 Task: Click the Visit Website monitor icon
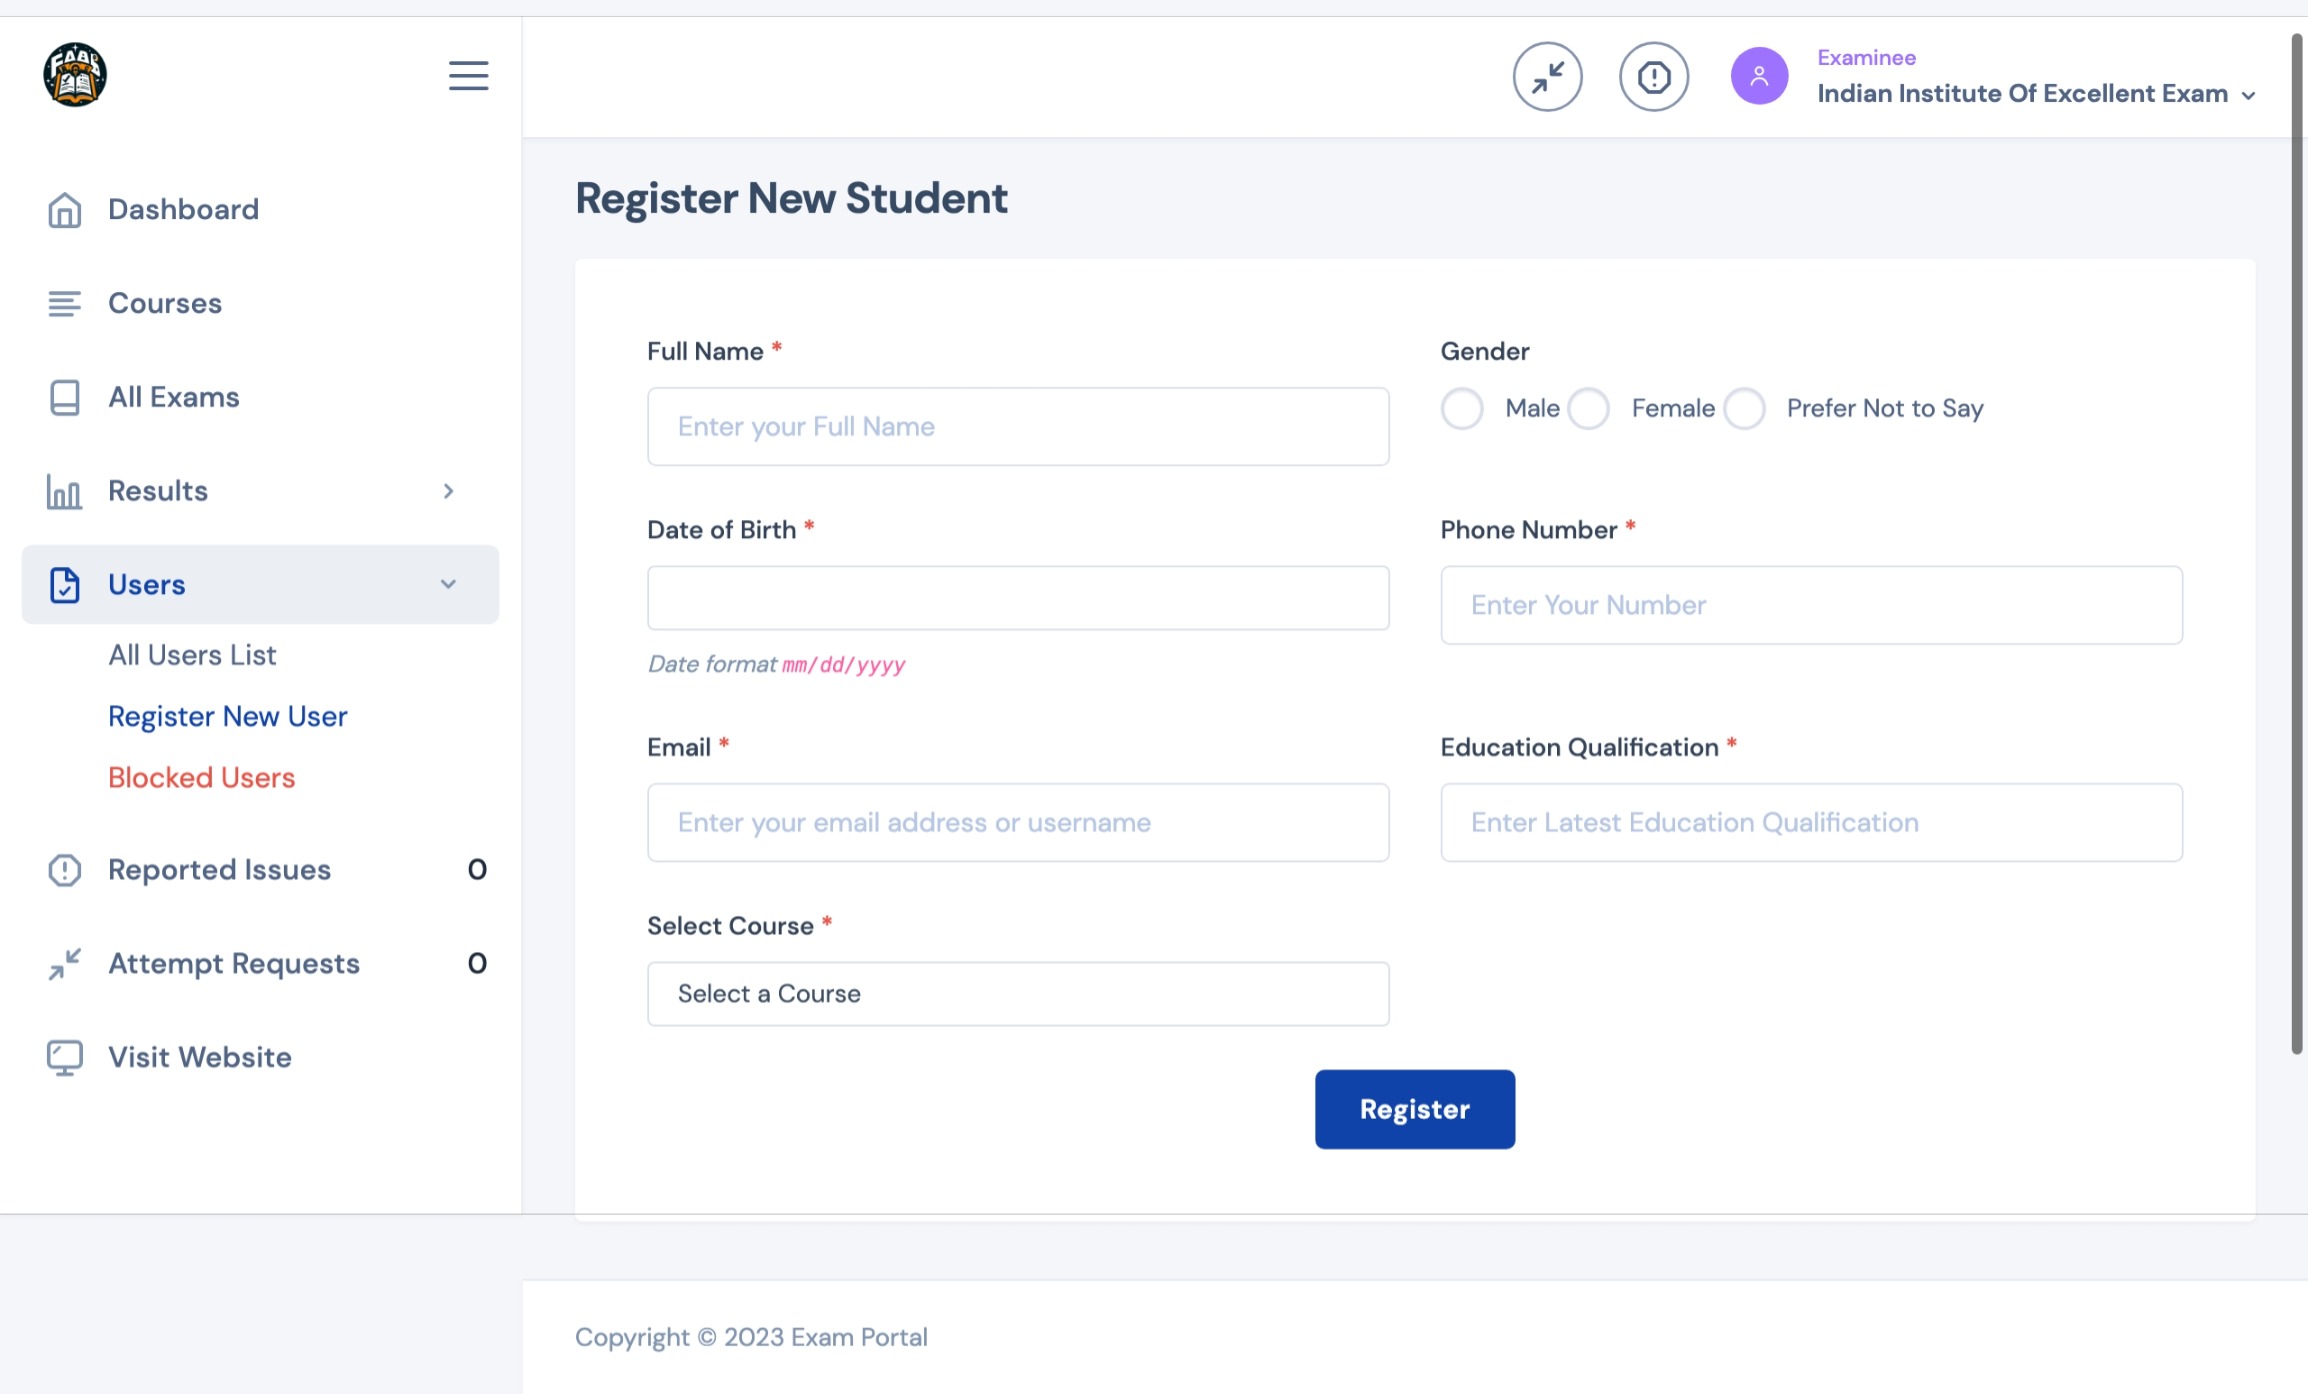coord(65,1057)
